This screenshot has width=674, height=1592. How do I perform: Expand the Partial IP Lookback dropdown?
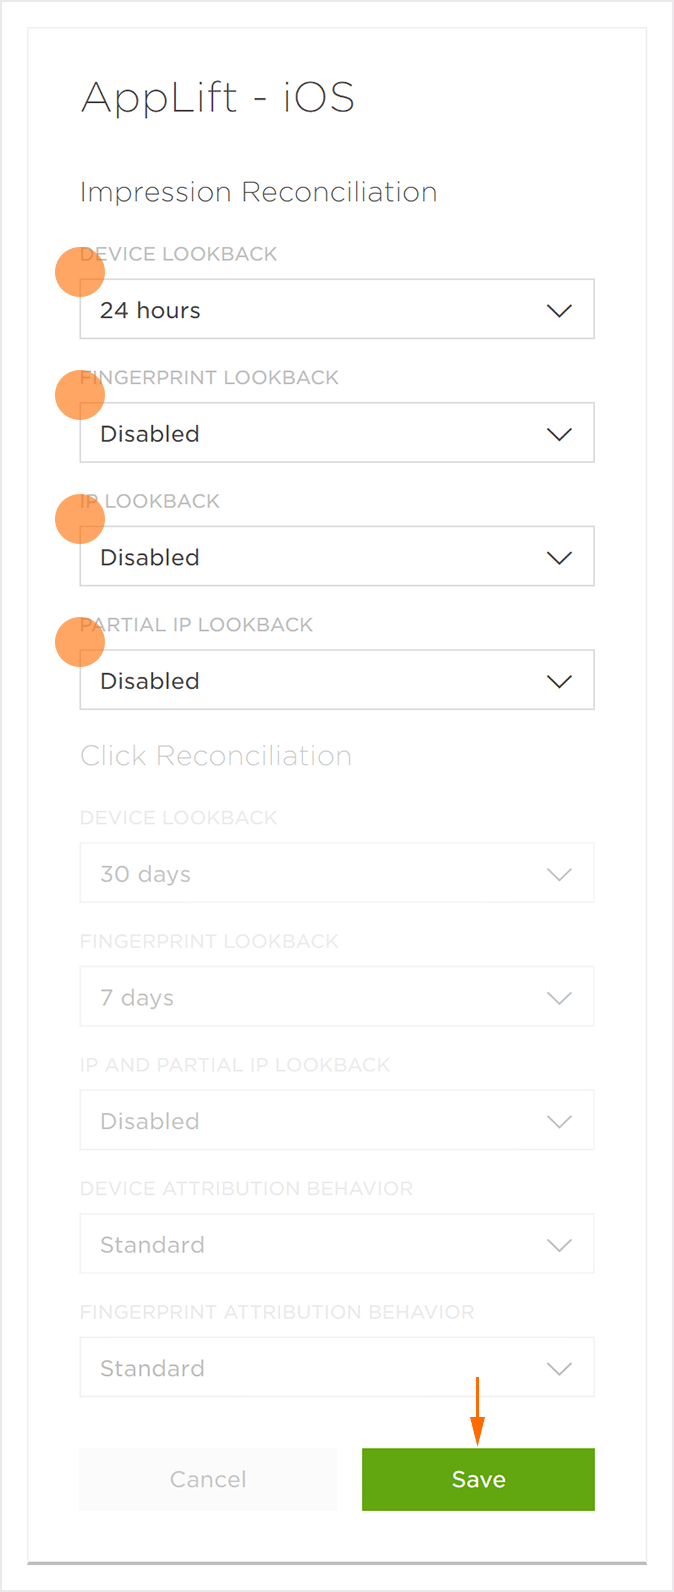coord(337,680)
